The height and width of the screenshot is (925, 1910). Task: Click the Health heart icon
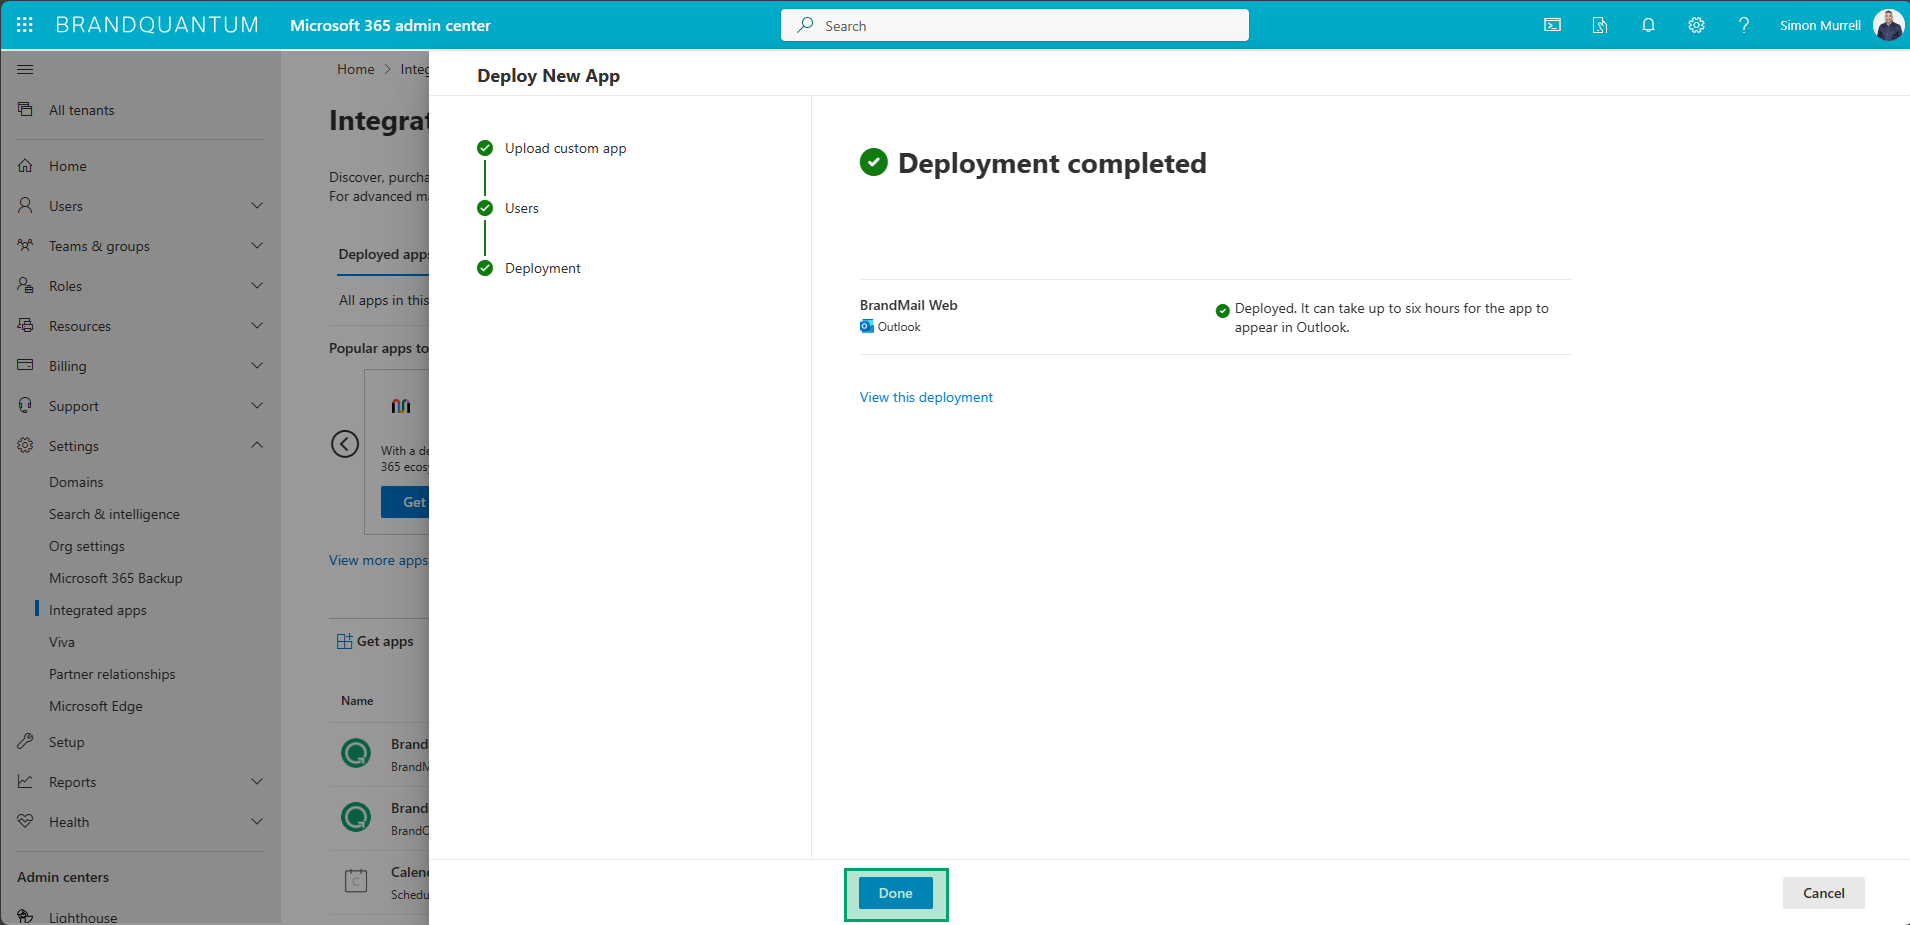[25, 821]
